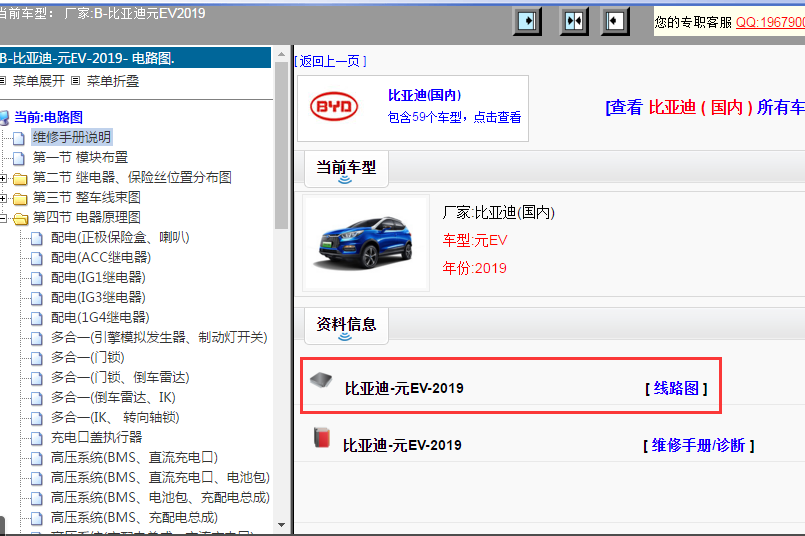Click the folder icon of 第三节 整车线束图
The image size is (805, 536).
coord(20,199)
